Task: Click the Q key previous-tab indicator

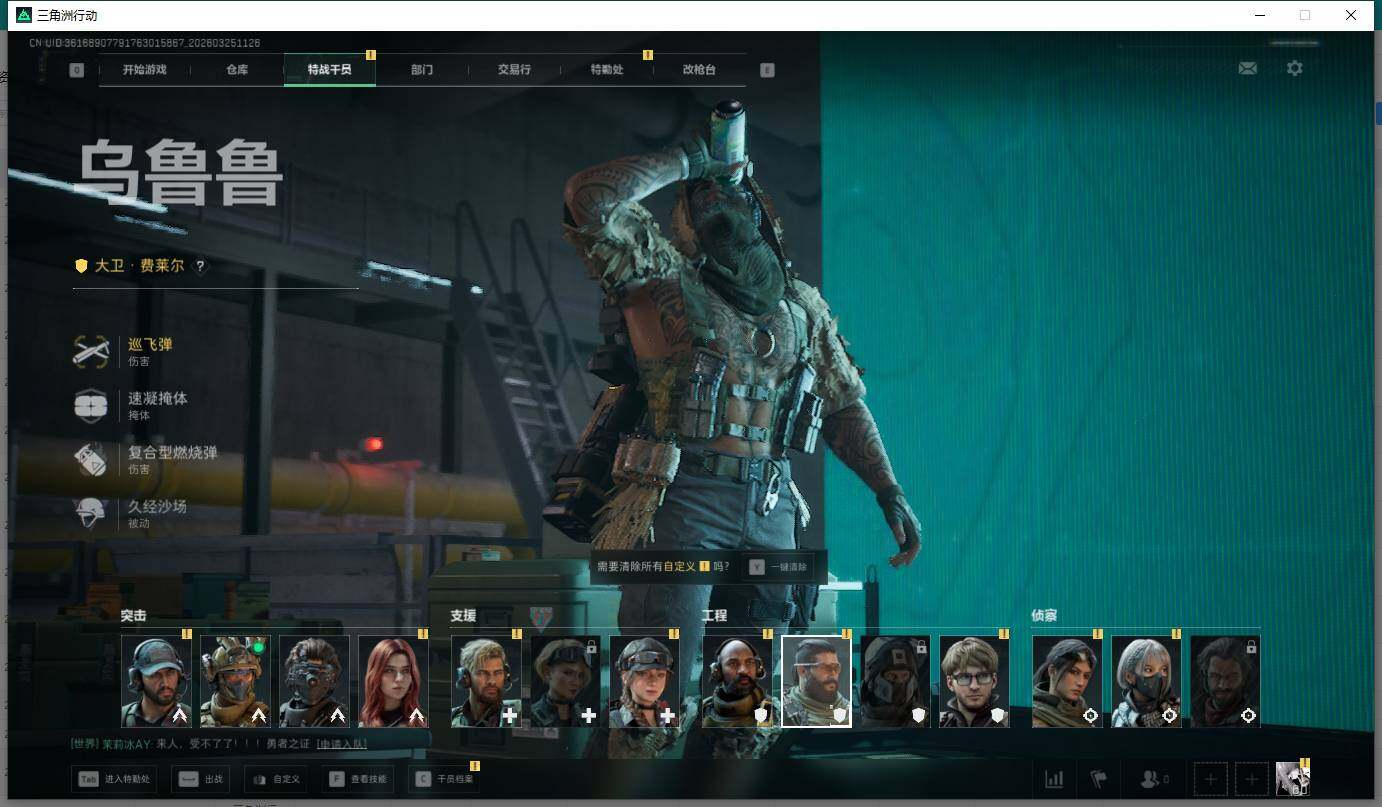Action: tap(77, 70)
